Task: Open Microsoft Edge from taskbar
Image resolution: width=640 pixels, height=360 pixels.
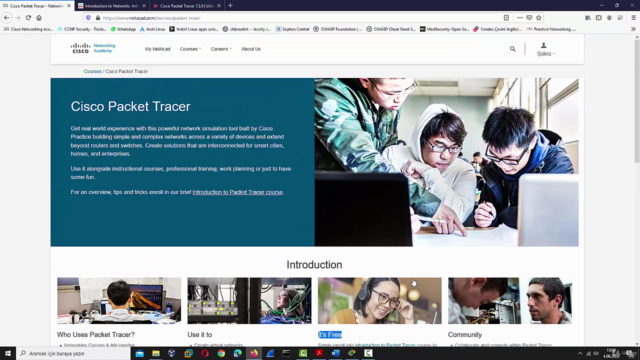Action: click(x=238, y=353)
